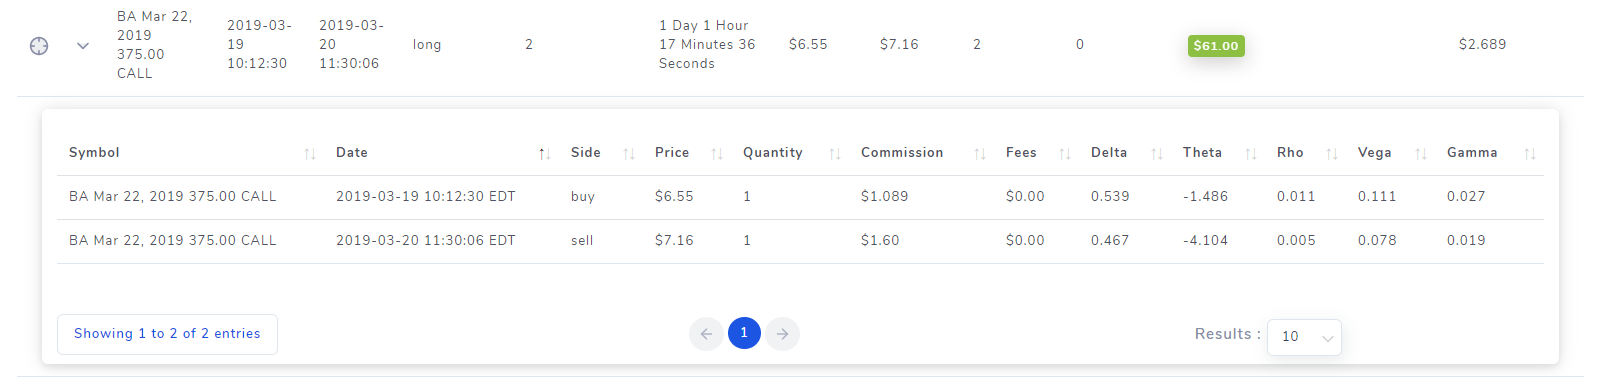Sort by Price column arrows icon
Image resolution: width=1607 pixels, height=377 pixels.
[x=717, y=153]
